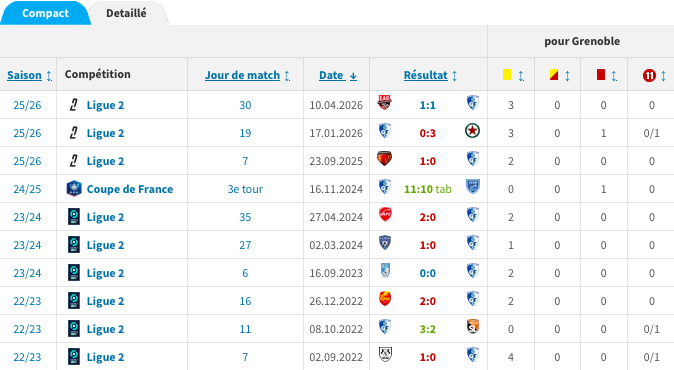
Task: Click home team crest, 10.04.2026 match
Action: tap(384, 102)
